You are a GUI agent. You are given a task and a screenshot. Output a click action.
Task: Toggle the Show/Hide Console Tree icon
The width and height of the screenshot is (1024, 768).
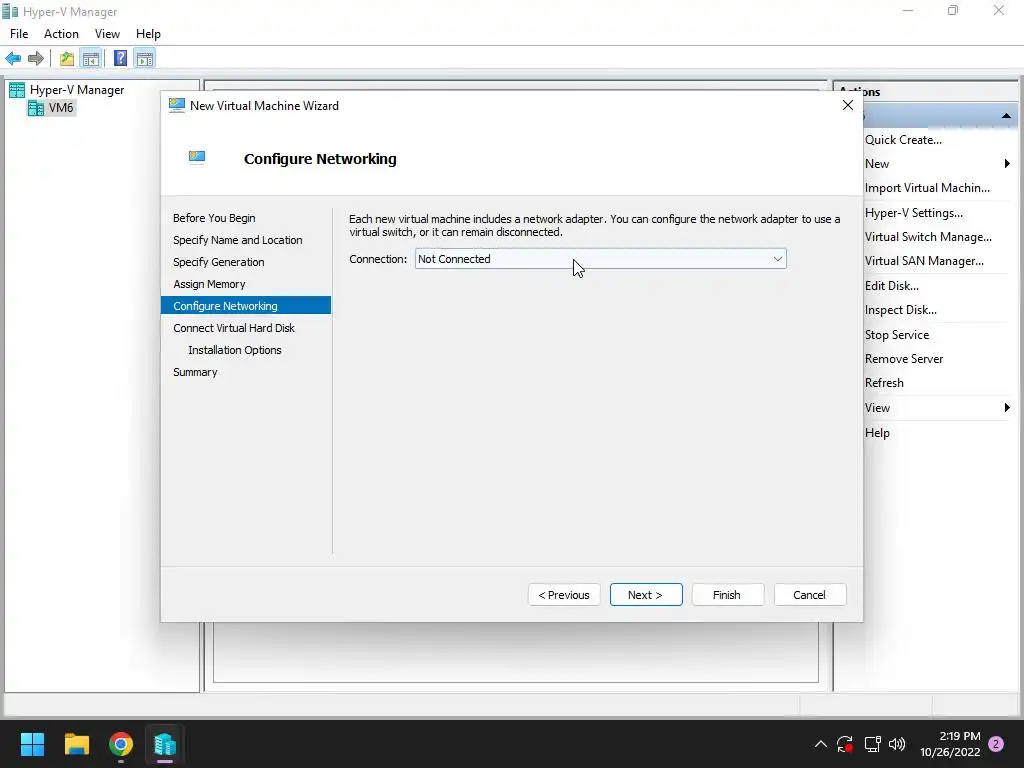coord(91,59)
